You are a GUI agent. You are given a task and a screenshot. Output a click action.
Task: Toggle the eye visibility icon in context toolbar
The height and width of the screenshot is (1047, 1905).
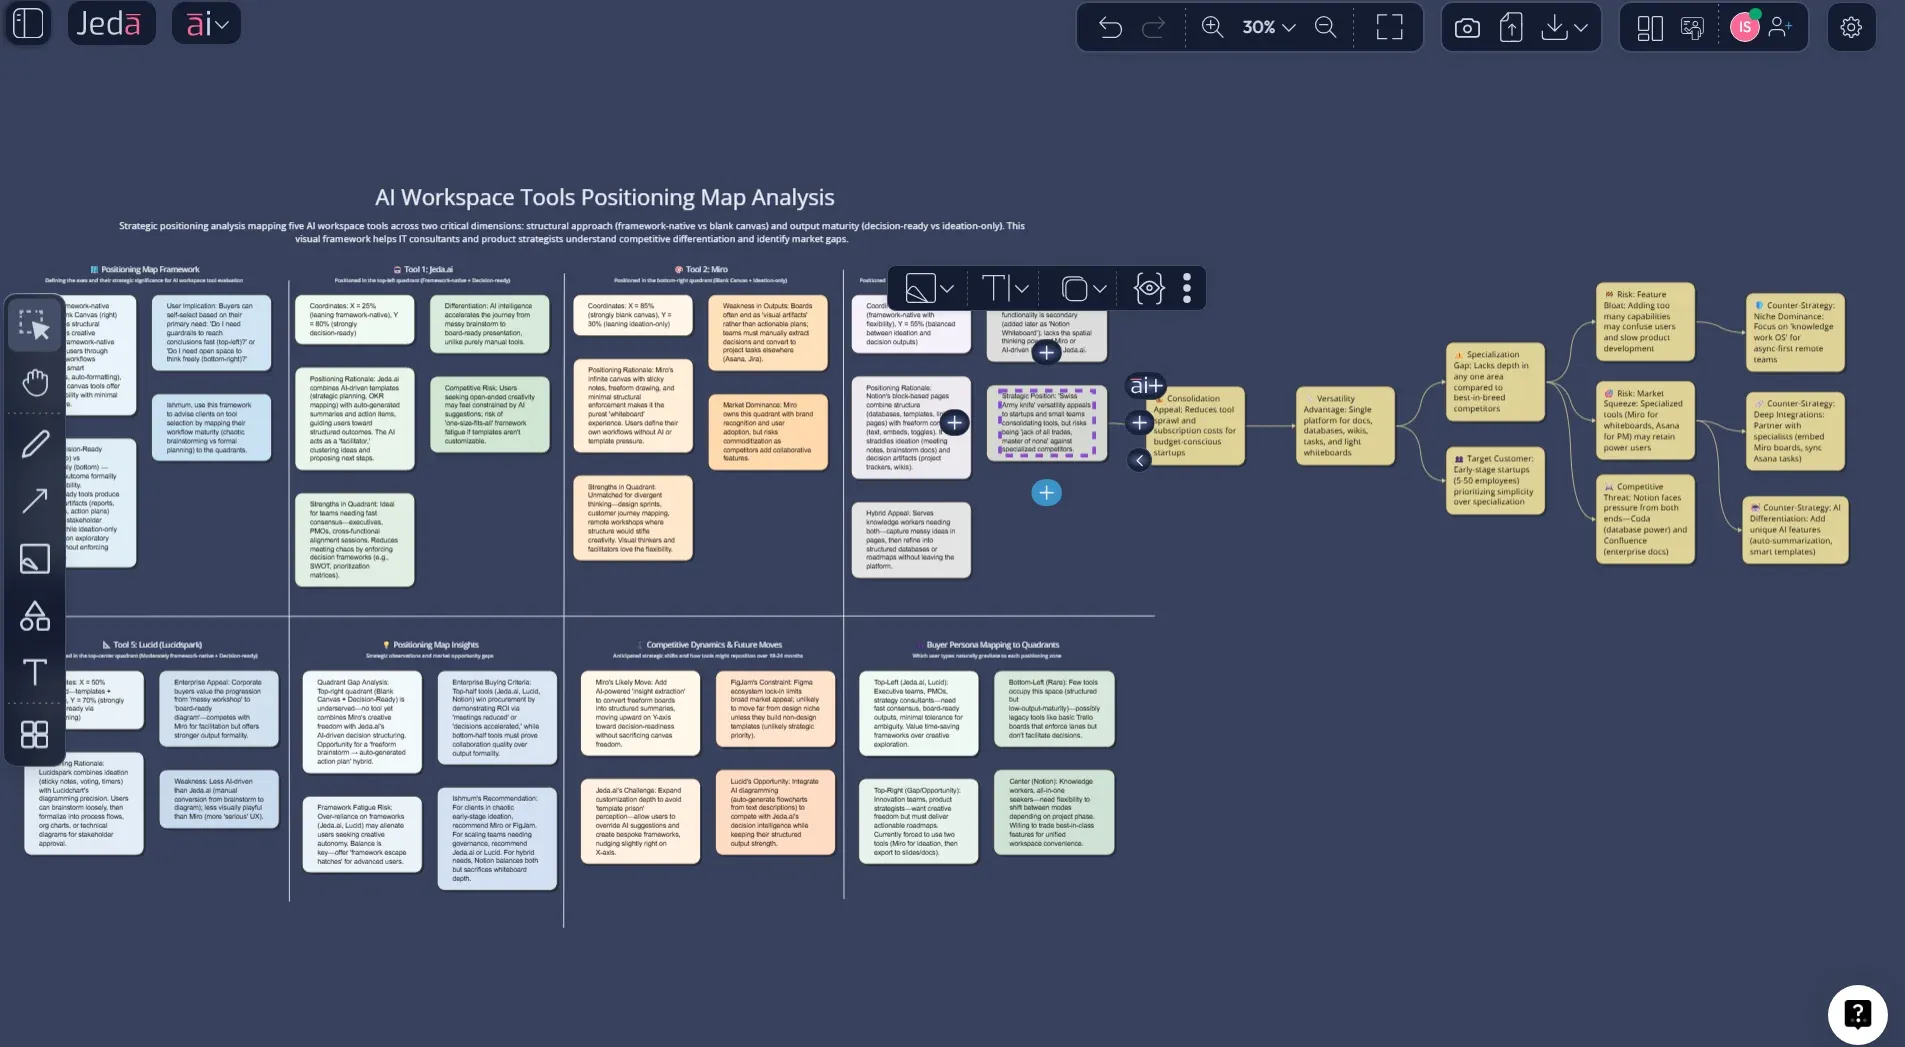pos(1147,288)
